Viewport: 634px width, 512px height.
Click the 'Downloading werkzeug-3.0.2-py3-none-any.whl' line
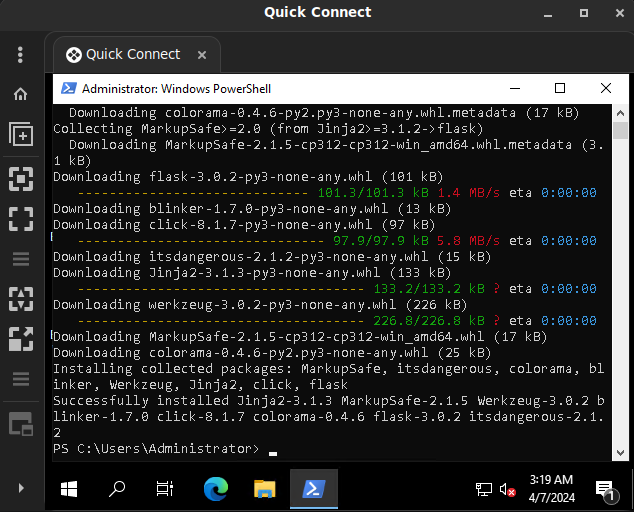(260, 305)
